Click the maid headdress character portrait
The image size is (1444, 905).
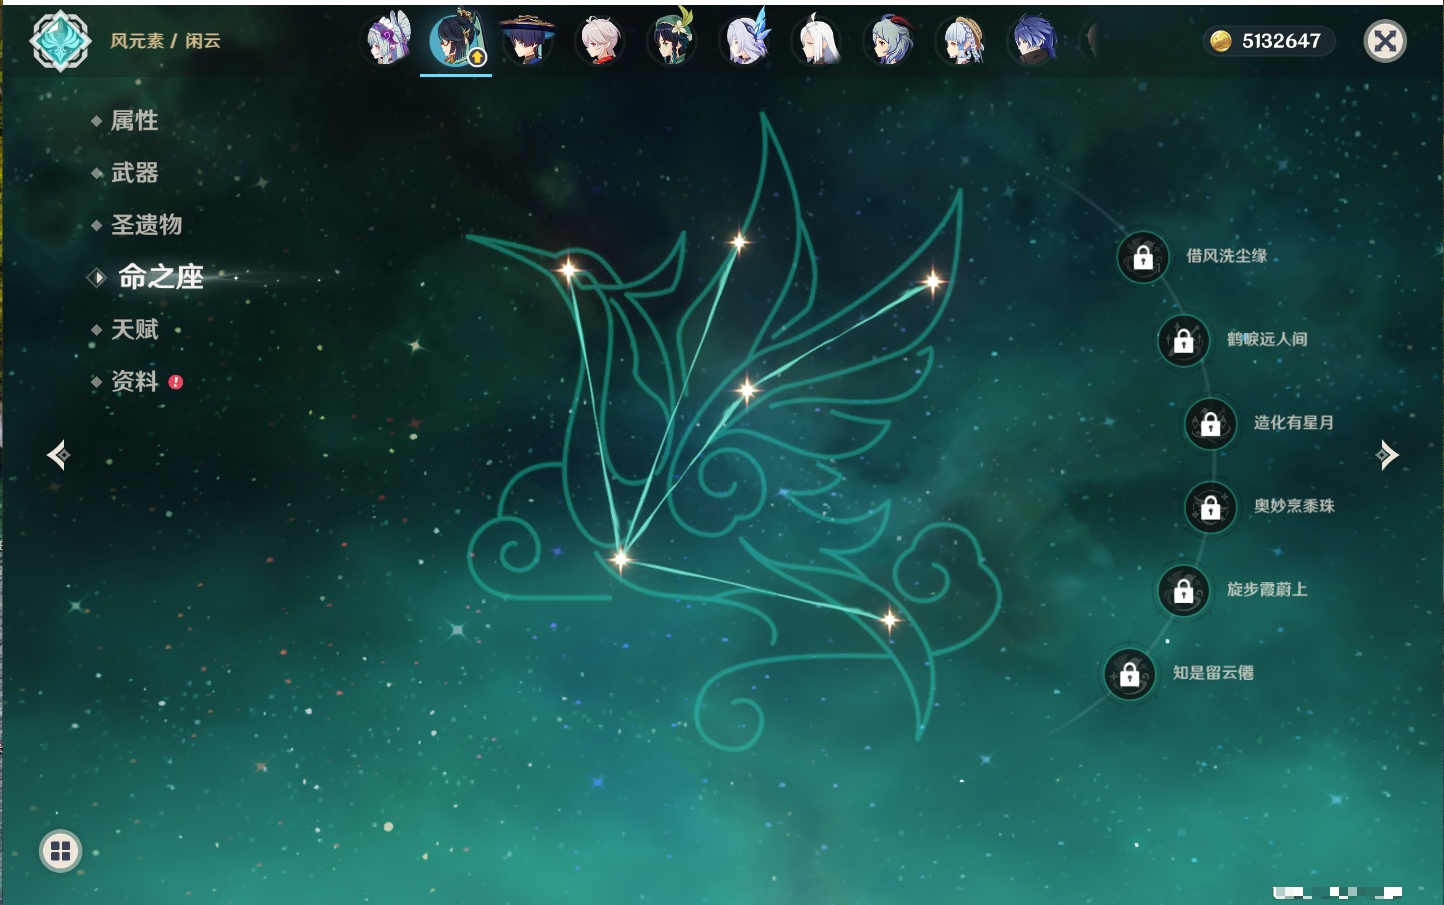coord(388,41)
